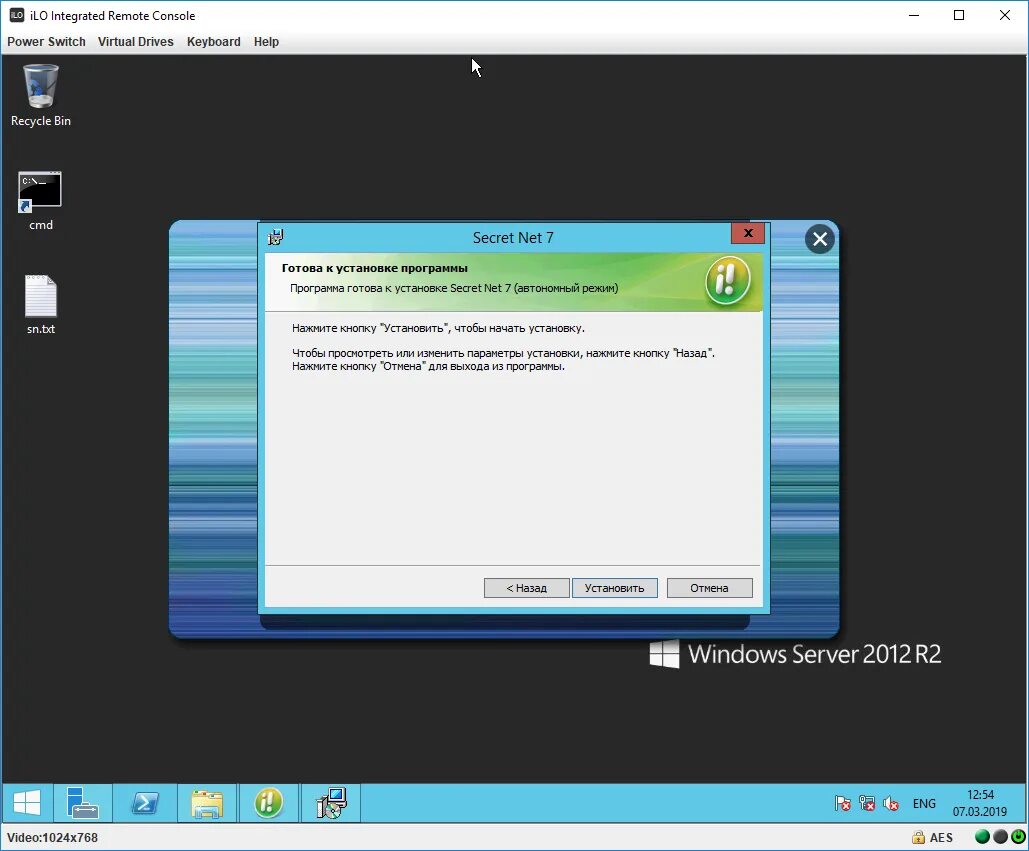Viewport: 1029px width, 851px height.
Task: Click the Video:1024x768 status text
Action: point(52,837)
